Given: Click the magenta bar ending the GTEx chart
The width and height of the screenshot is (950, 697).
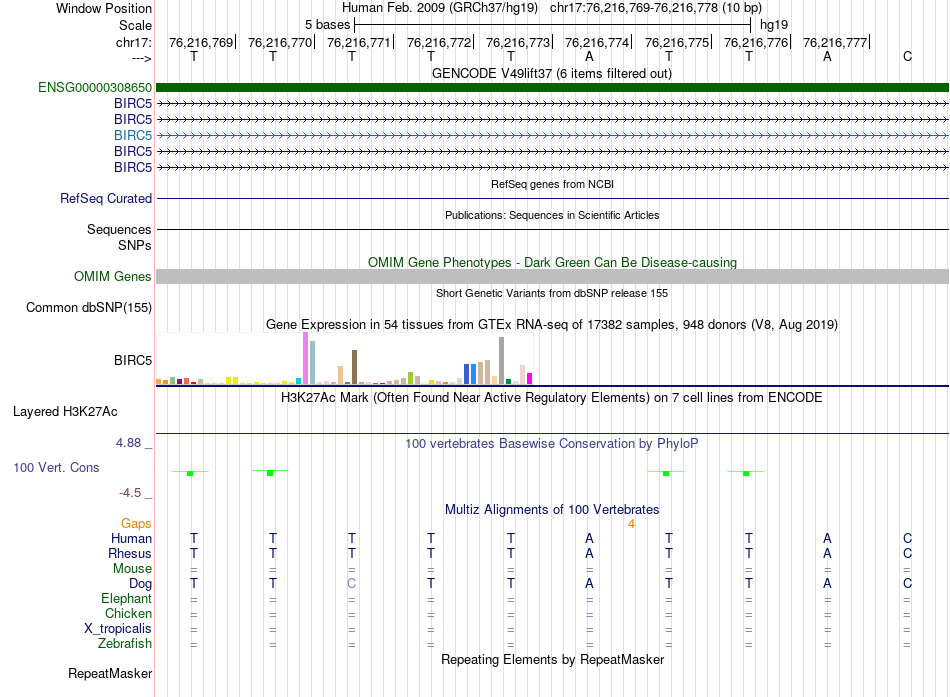Looking at the screenshot, I should coord(529,379).
